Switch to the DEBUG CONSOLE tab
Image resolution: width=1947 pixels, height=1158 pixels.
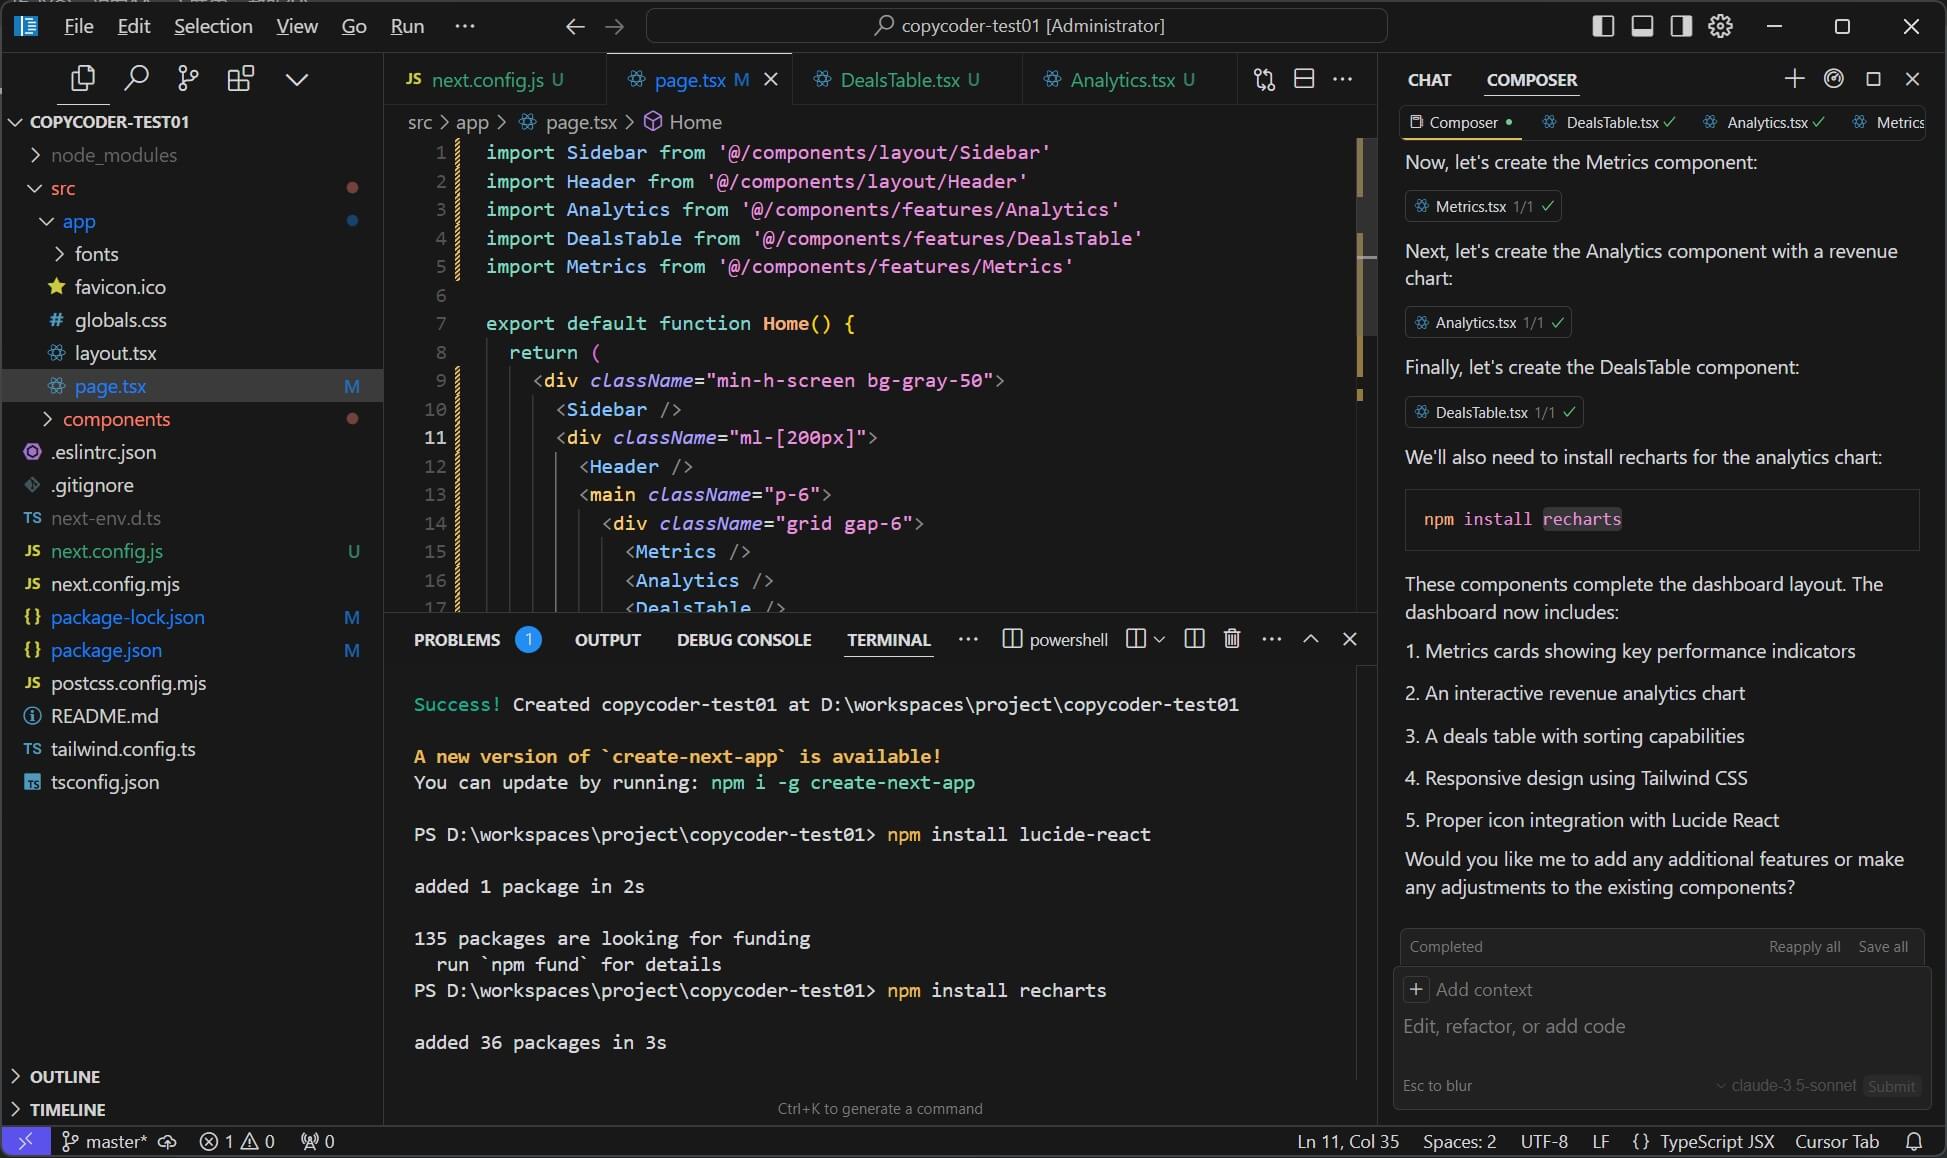click(744, 640)
